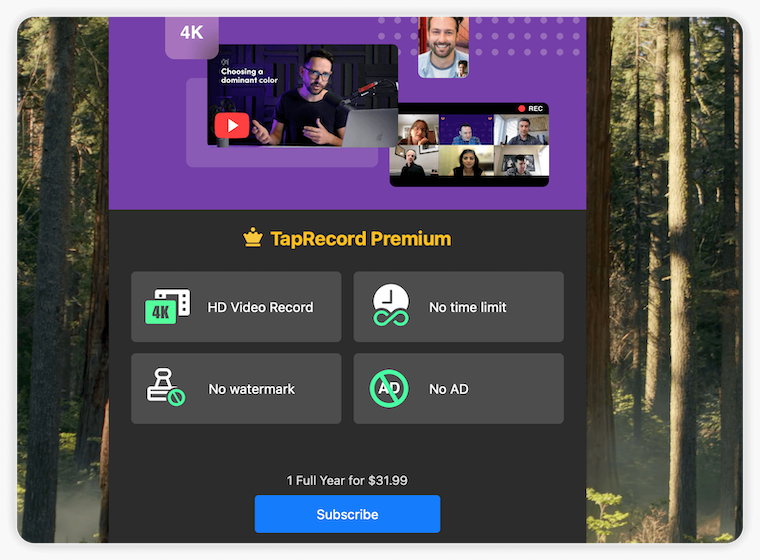Select the No time limit label

pyautogui.click(x=467, y=307)
